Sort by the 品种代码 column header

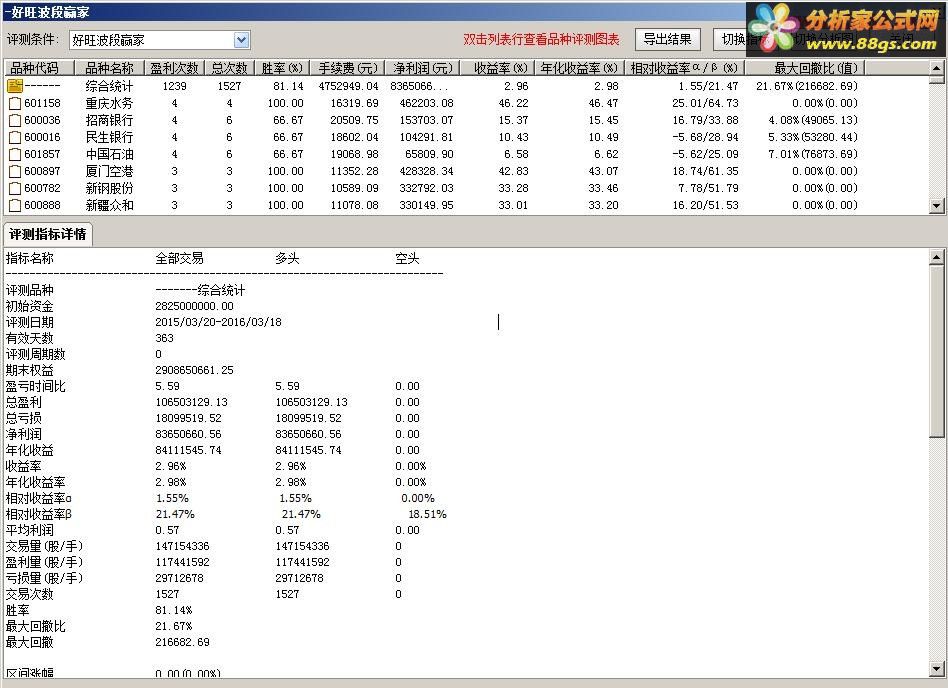pyautogui.click(x=39, y=68)
